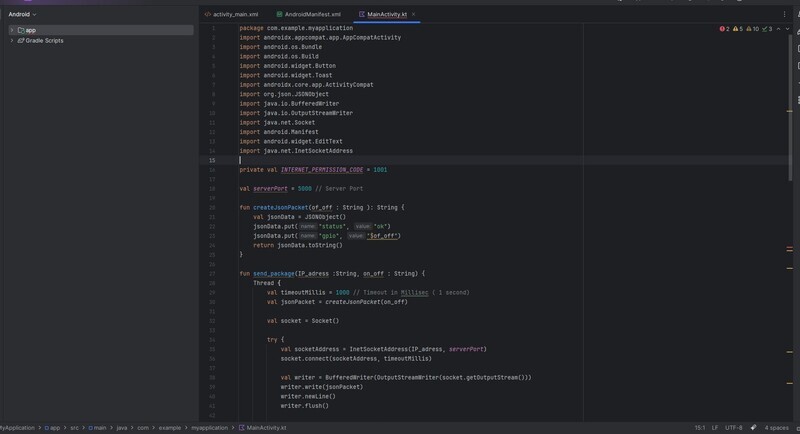
Task: Switch to the AndroidManifest.xml tab
Action: pos(309,14)
